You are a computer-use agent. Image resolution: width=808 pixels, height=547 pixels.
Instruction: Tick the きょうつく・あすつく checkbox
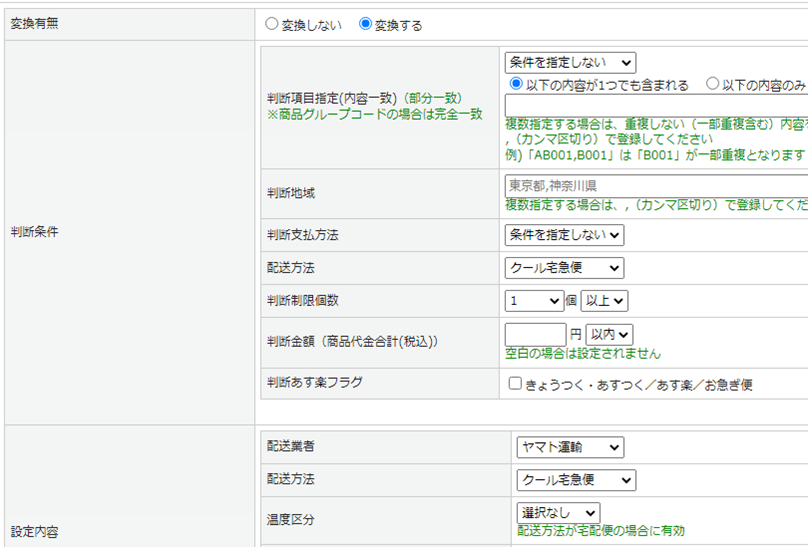(515, 383)
